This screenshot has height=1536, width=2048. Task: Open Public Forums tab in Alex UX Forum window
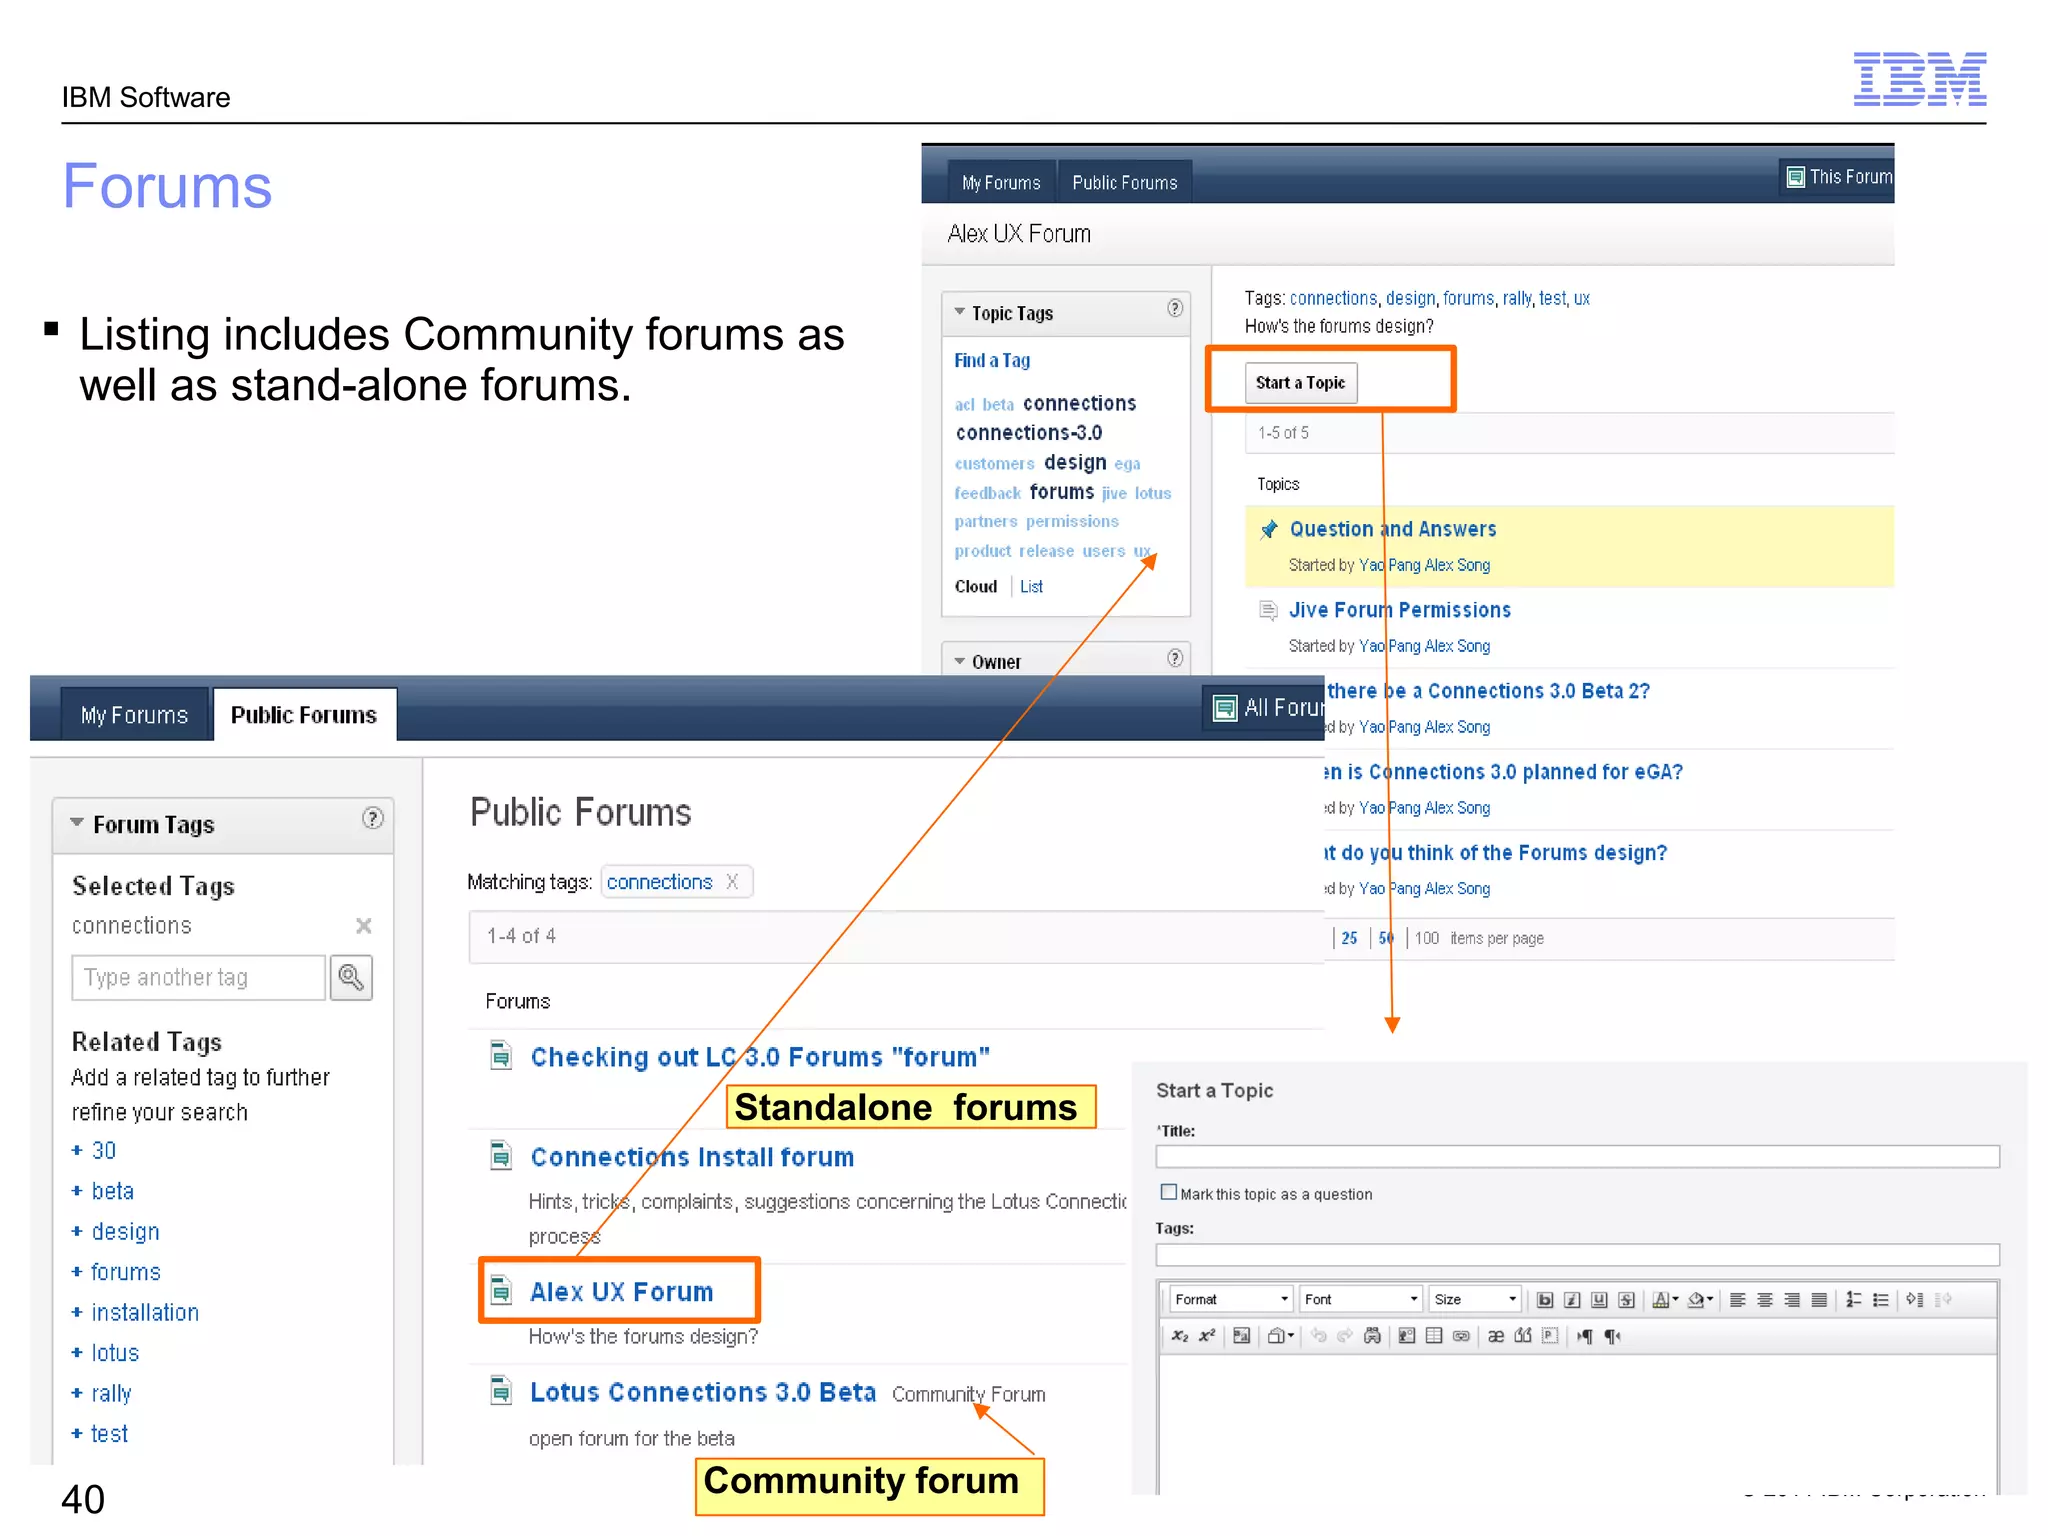click(x=1125, y=183)
